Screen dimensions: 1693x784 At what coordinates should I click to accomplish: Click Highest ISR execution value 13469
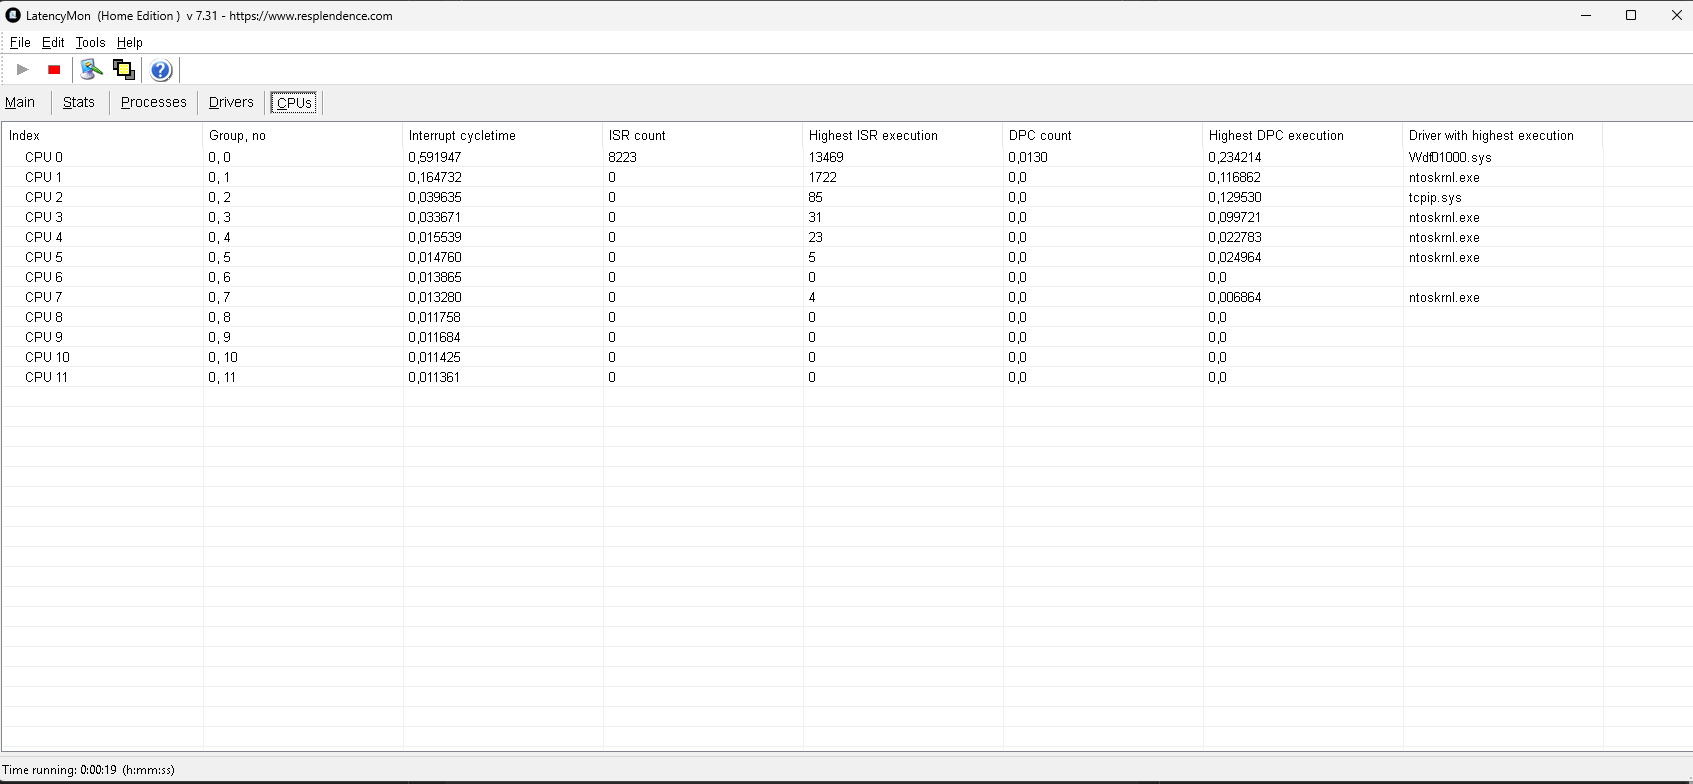pos(826,157)
